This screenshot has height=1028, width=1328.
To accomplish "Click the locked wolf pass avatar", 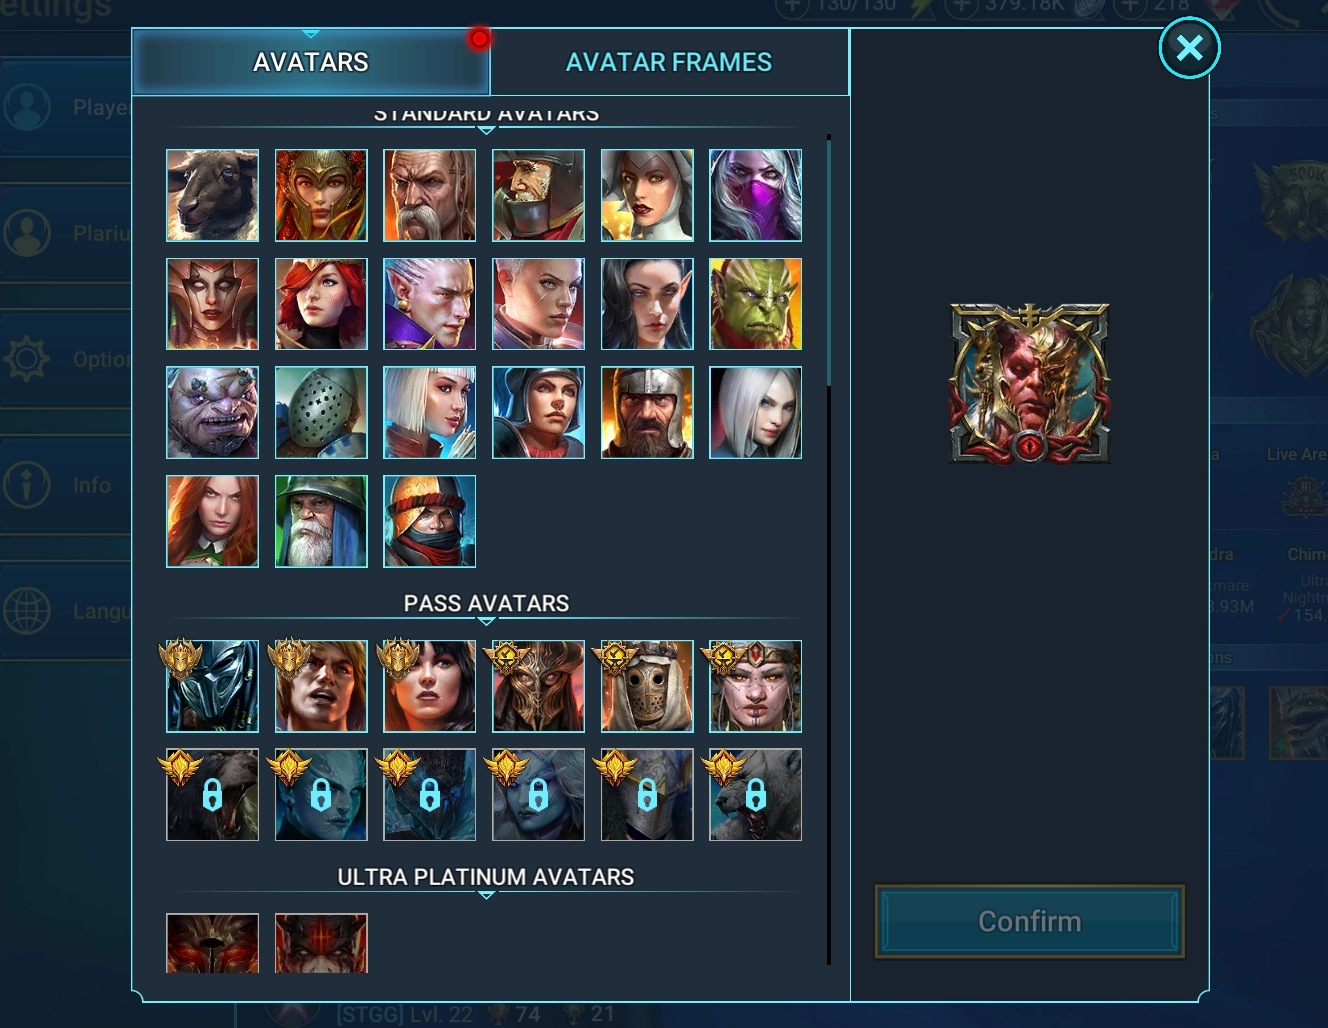I will [x=755, y=794].
